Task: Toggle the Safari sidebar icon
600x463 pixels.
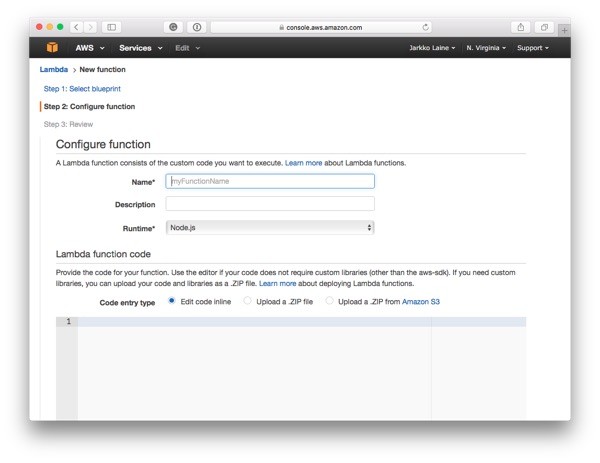Action: [111, 27]
